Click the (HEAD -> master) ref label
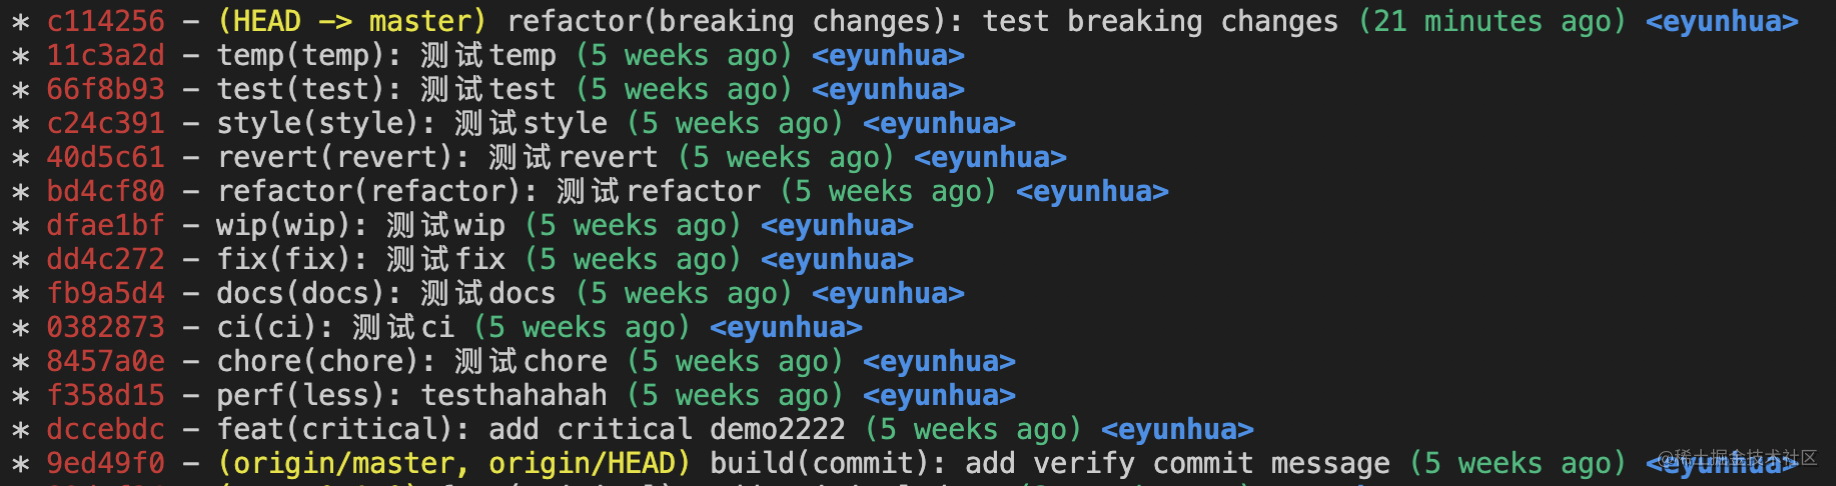The height and width of the screenshot is (486, 1836). (x=352, y=21)
